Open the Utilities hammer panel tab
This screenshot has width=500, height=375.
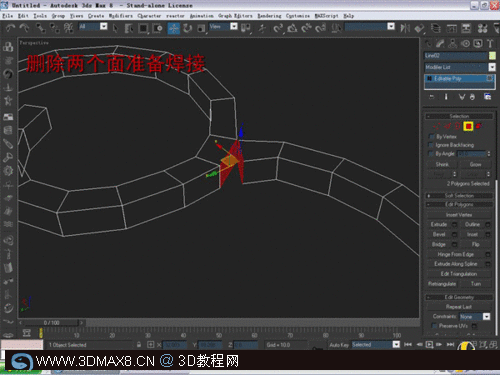pyautogui.click(x=490, y=44)
